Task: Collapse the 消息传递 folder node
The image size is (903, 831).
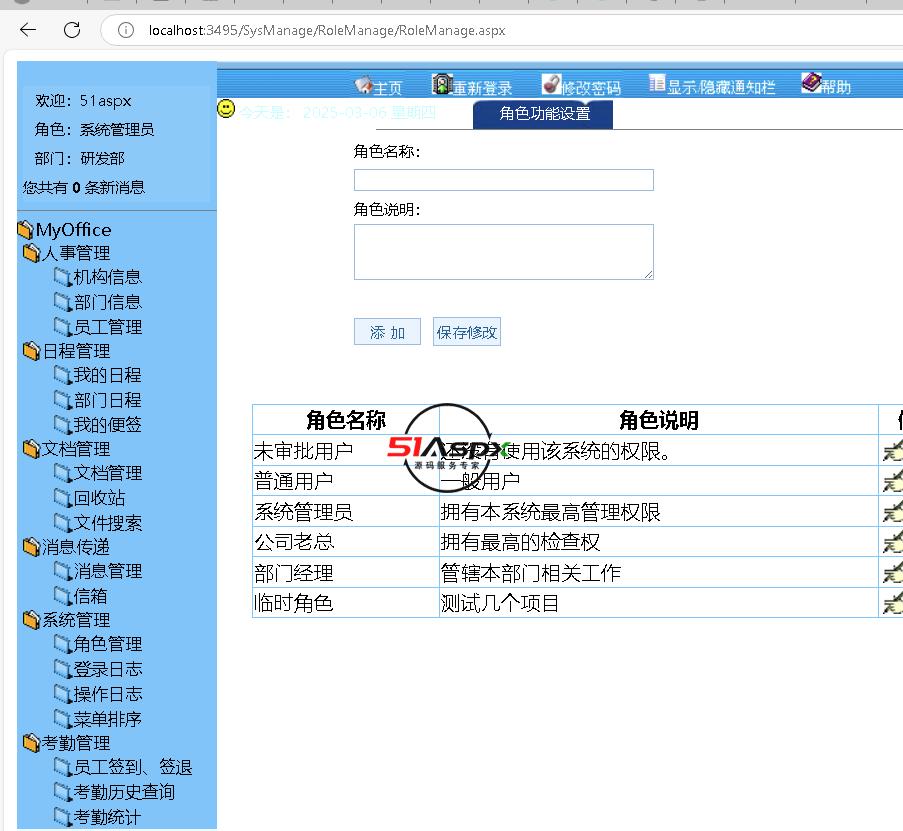Action: click(32, 547)
